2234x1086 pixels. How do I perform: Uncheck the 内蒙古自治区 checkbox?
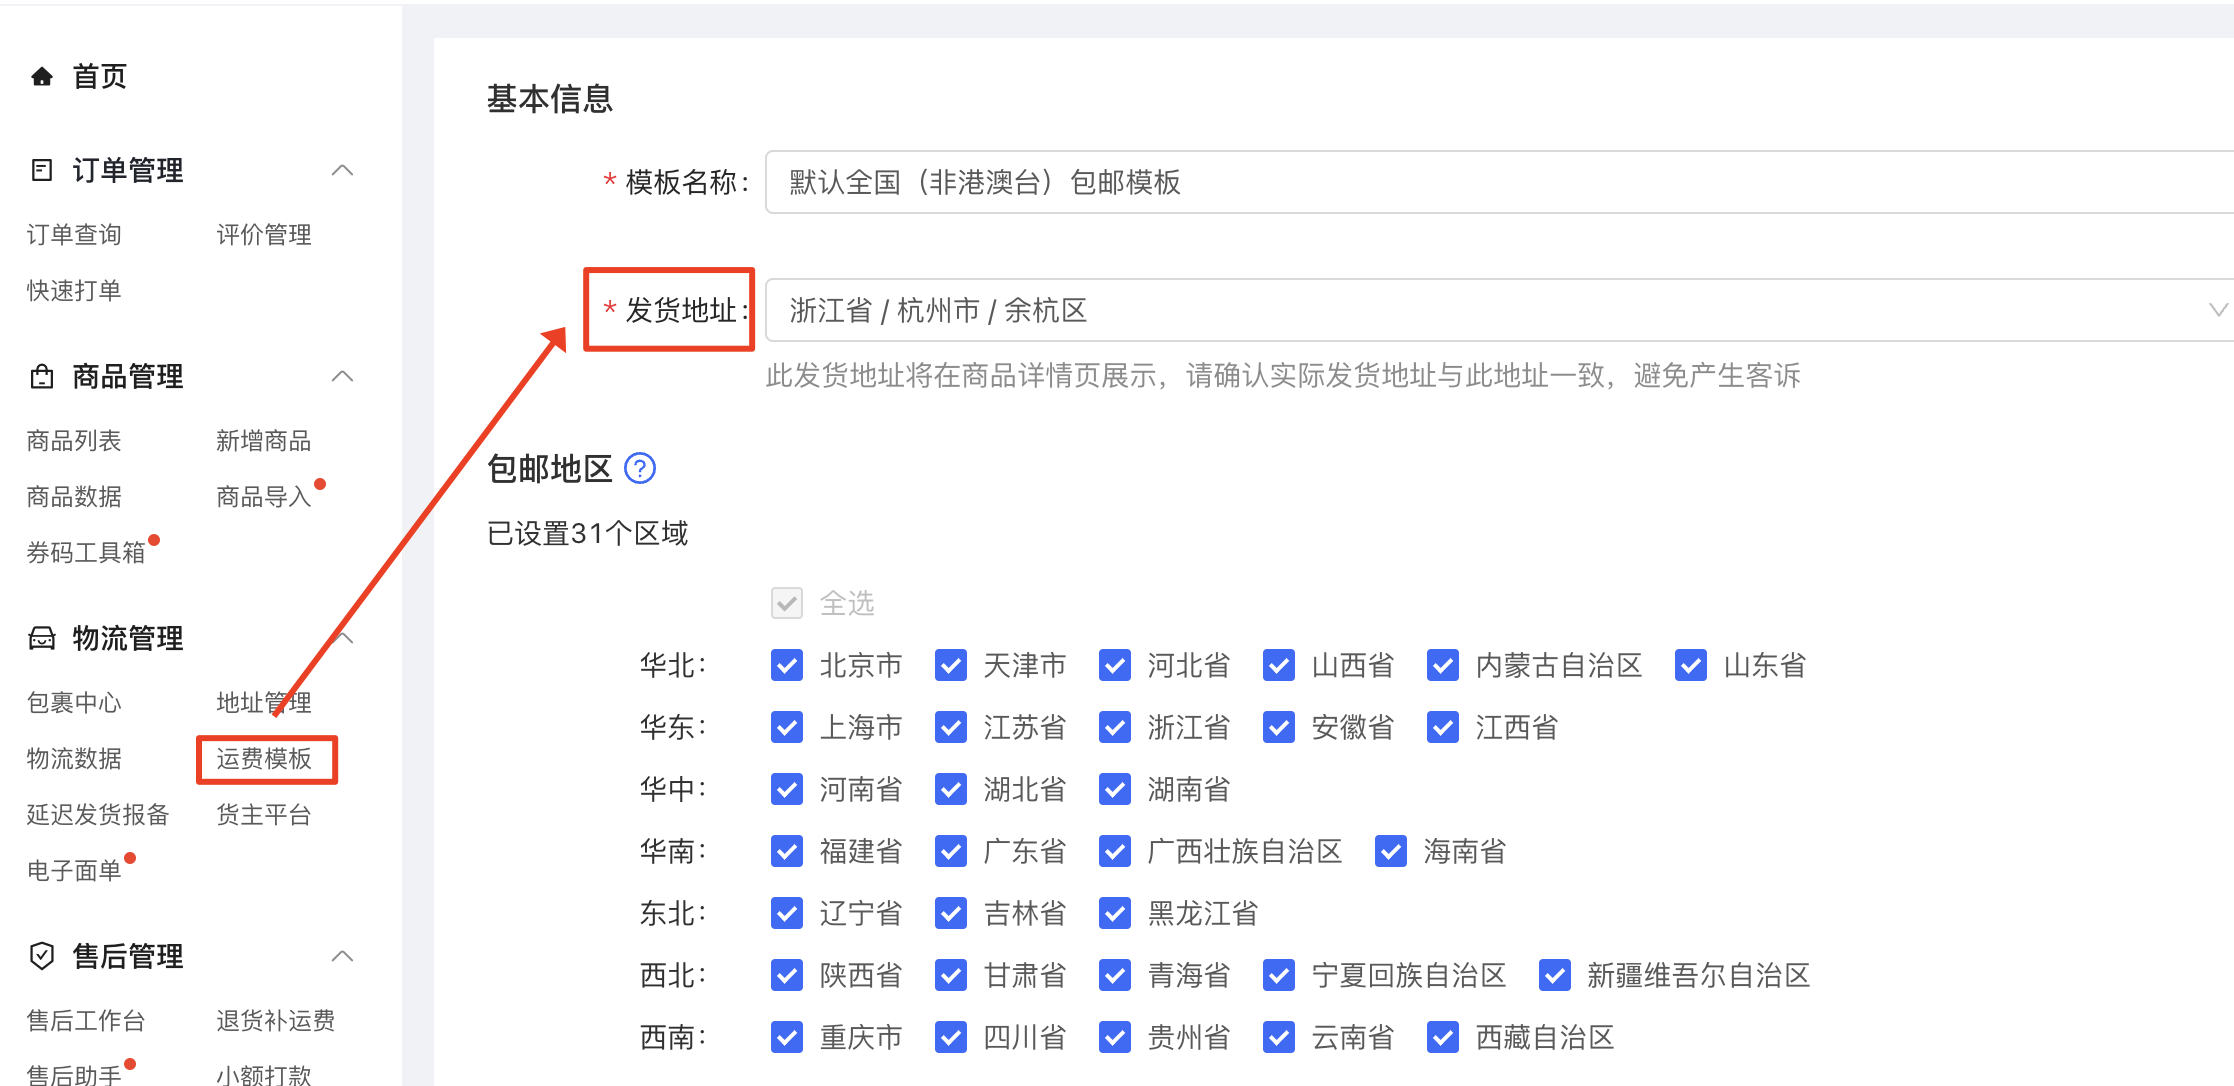[x=1443, y=665]
